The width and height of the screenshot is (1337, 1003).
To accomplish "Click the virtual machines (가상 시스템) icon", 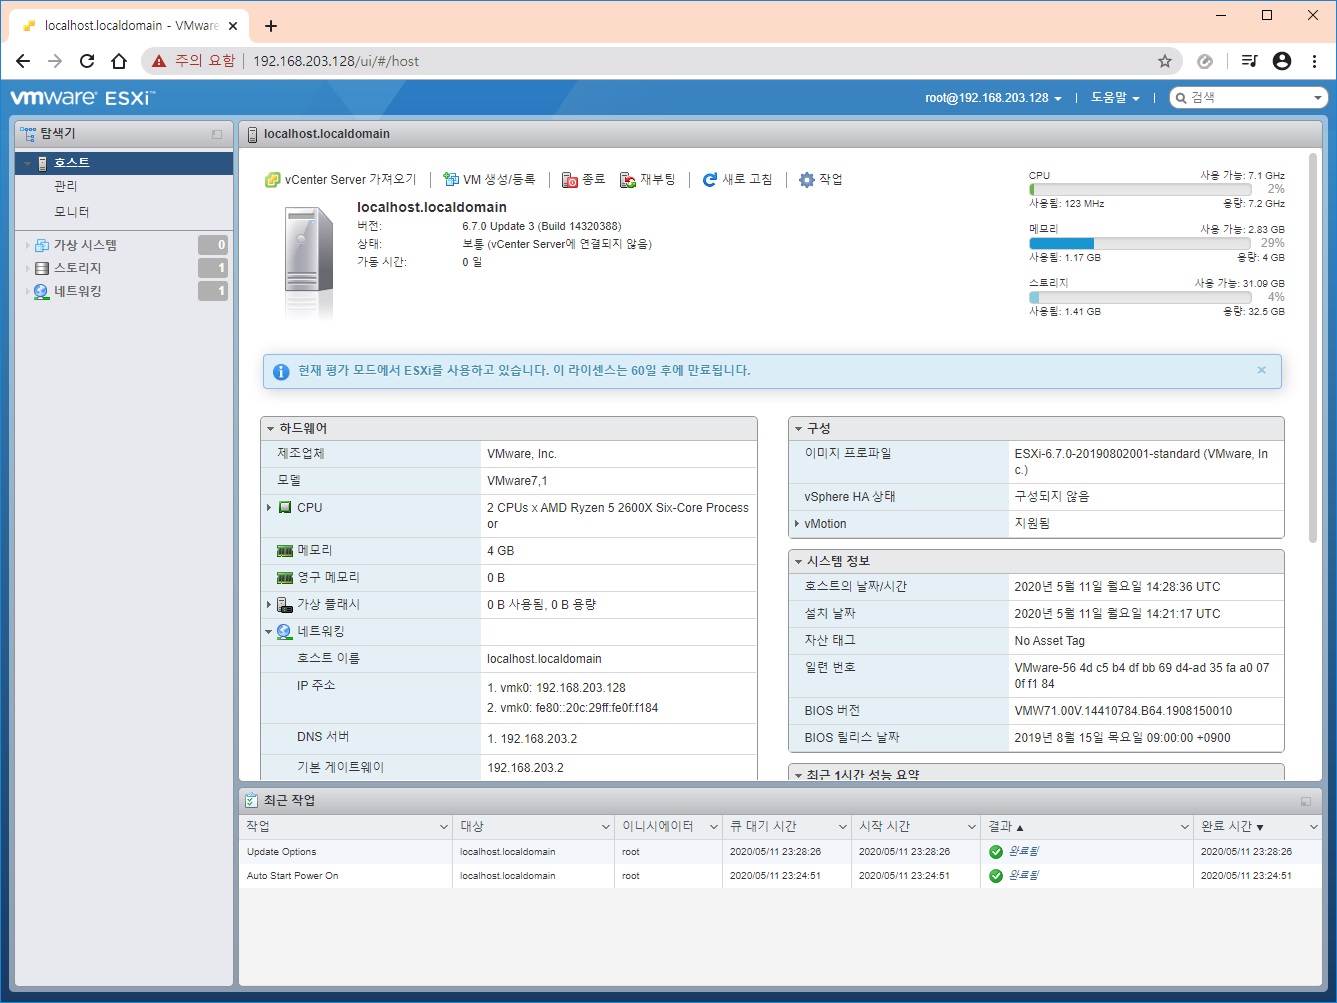I will point(42,245).
